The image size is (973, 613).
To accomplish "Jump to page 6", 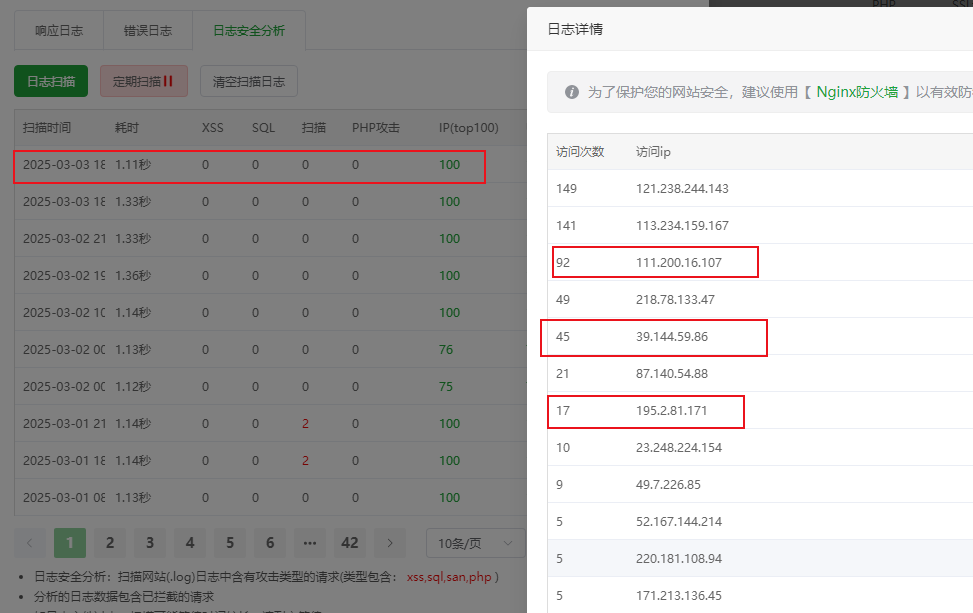I will click(x=270, y=543).
